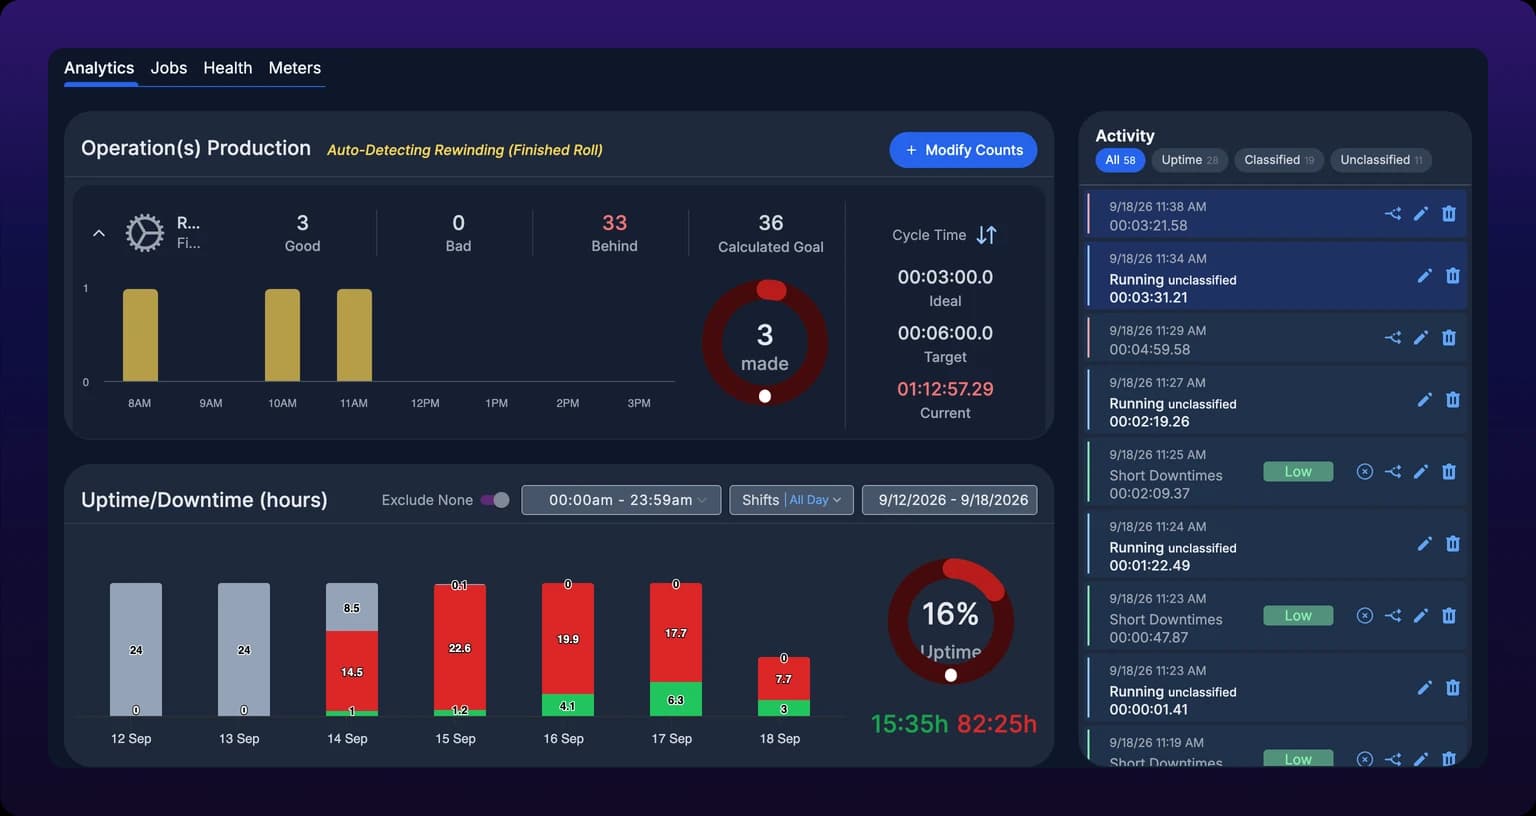Image resolution: width=1536 pixels, height=816 pixels.
Task: Edit the 00:00:01.41 Running unclassified entry
Action: [x=1424, y=688]
